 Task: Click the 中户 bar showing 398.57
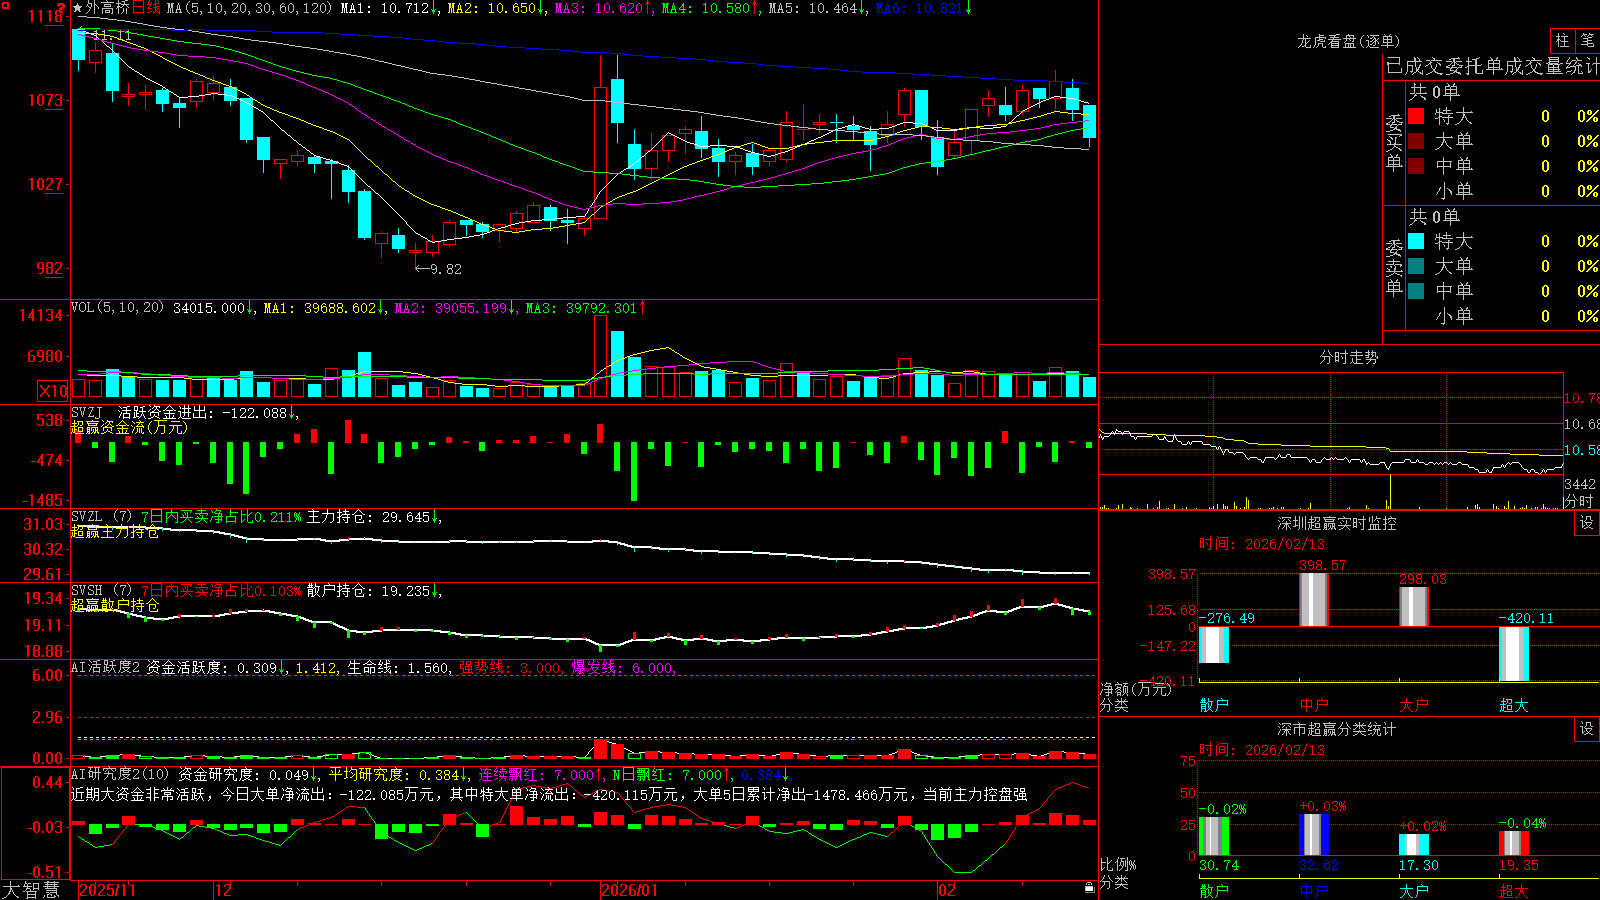pos(1314,600)
